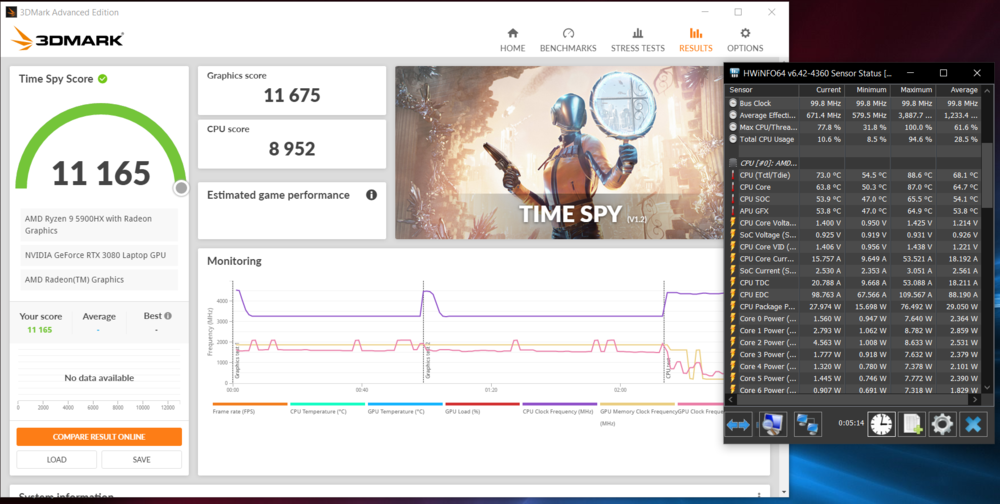
Task: Click the HWiNFO reset clock icon
Action: pyautogui.click(x=881, y=424)
